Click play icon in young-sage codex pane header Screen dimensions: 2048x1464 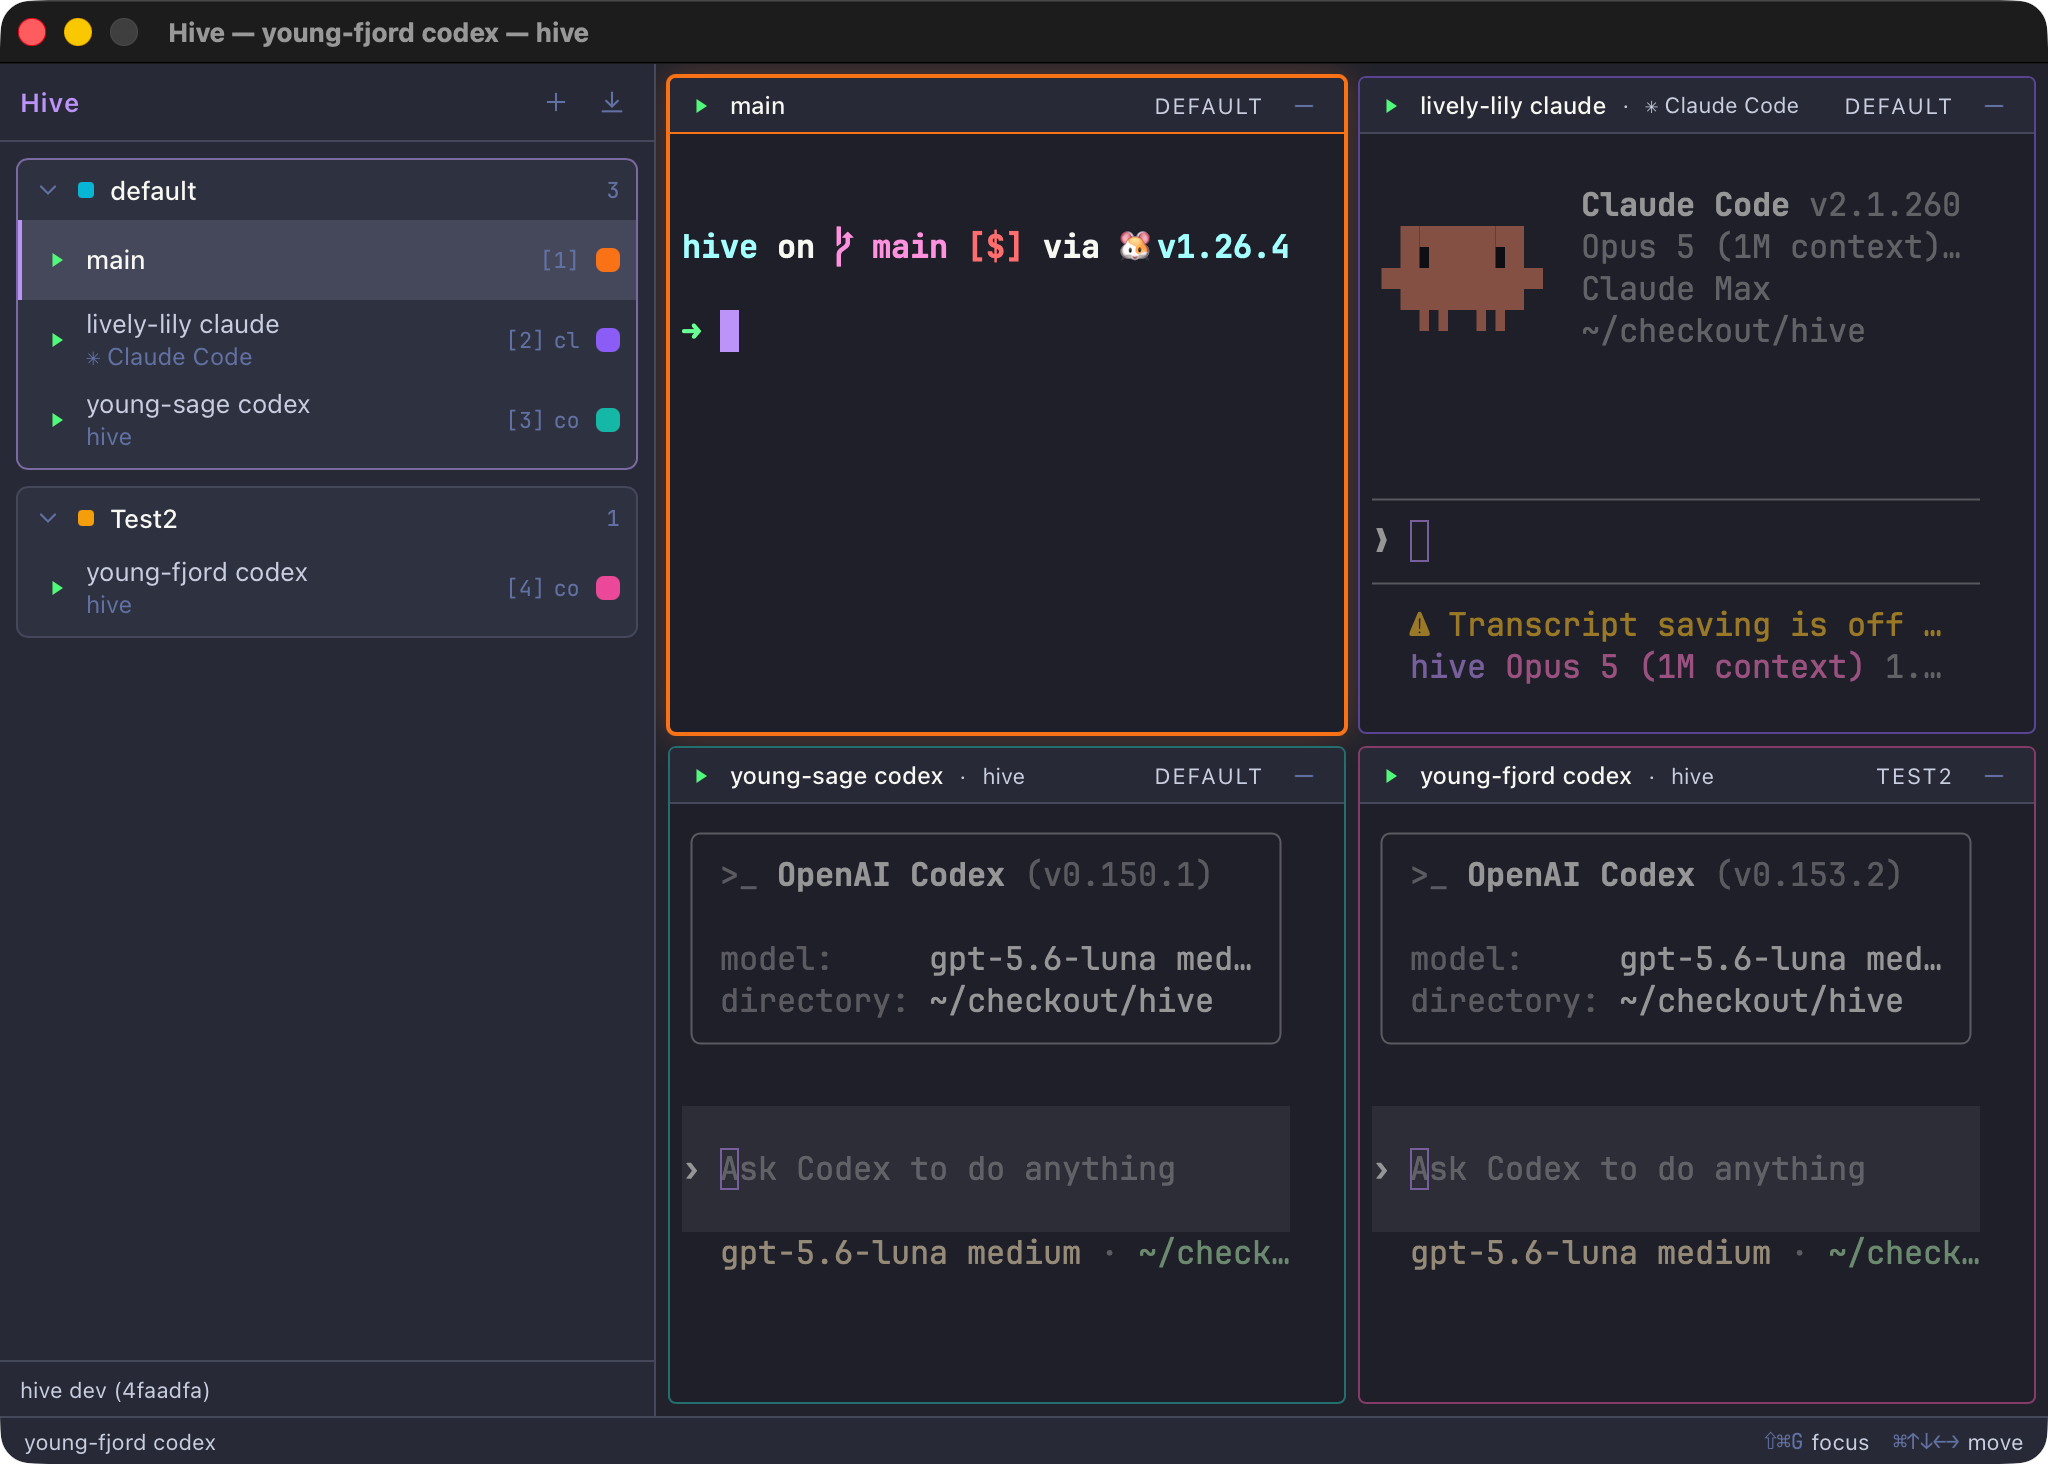coord(701,776)
